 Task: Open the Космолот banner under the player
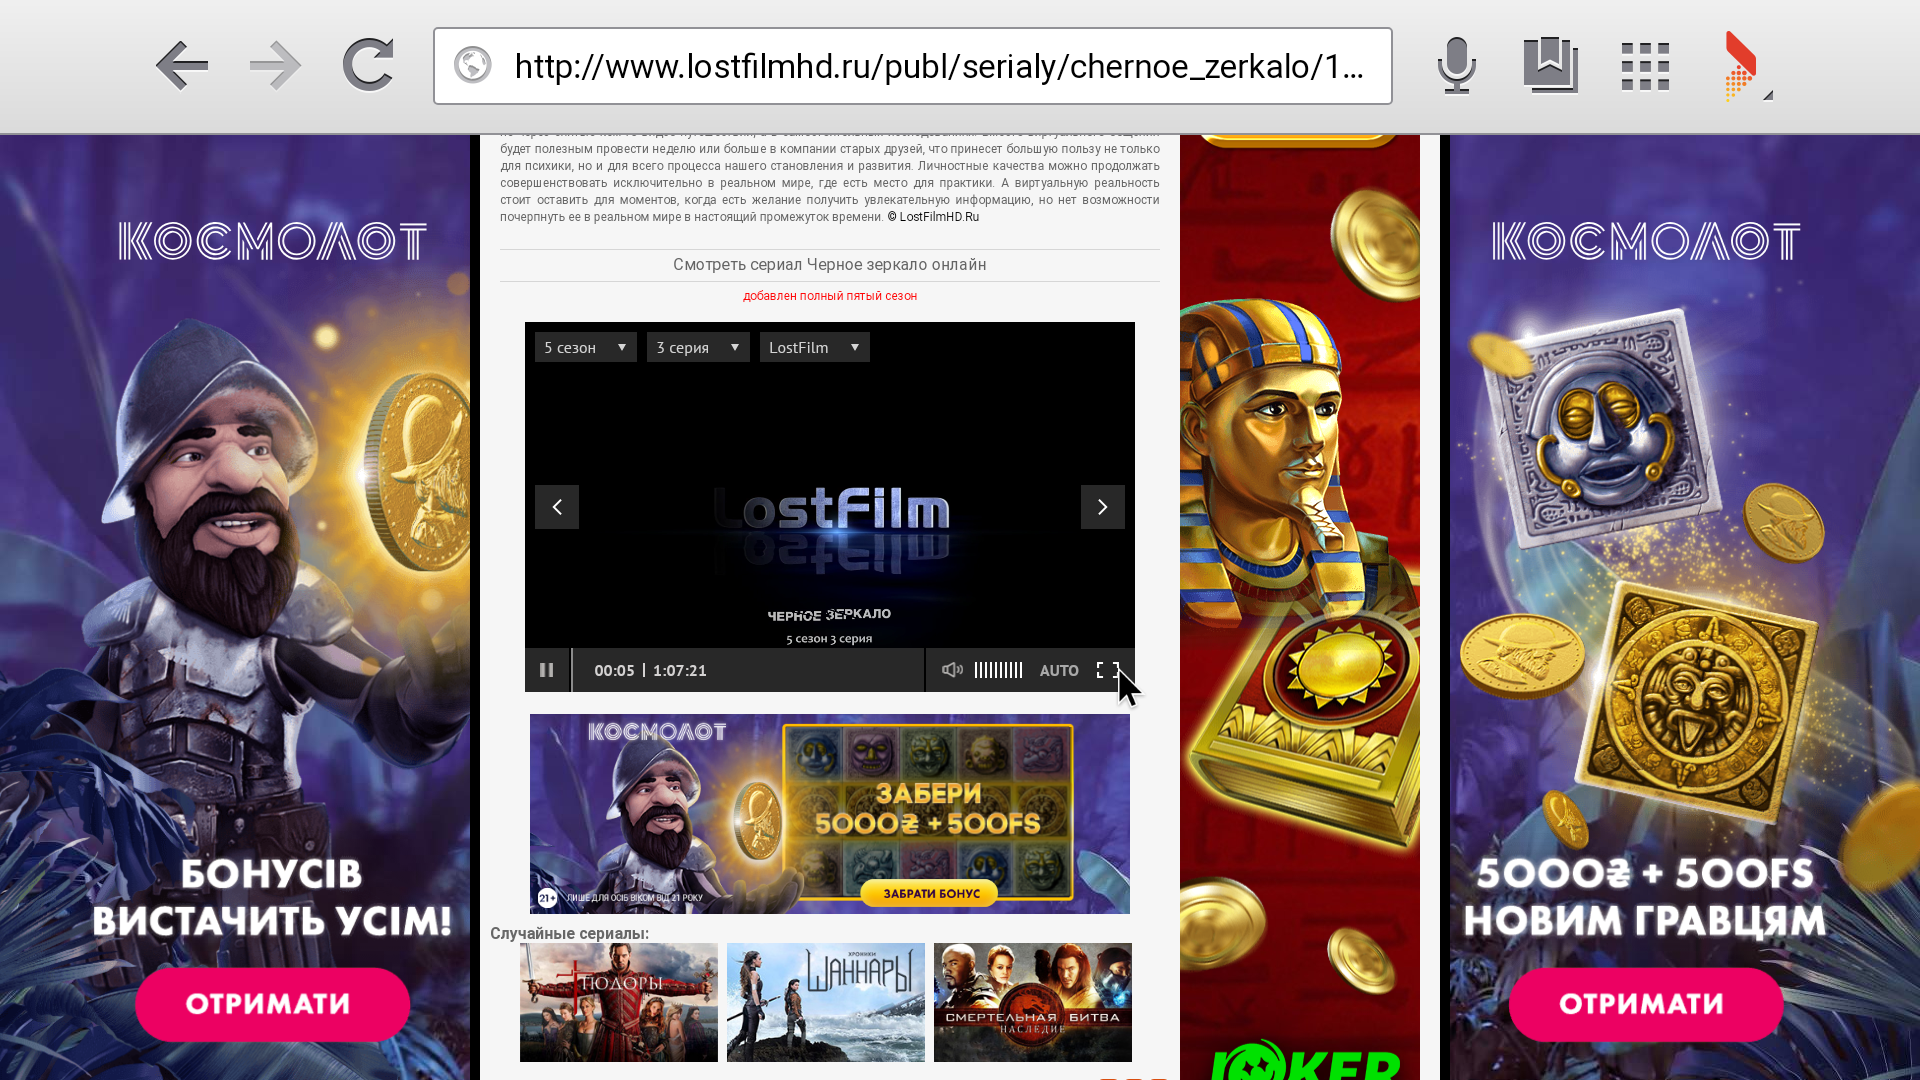(830, 813)
